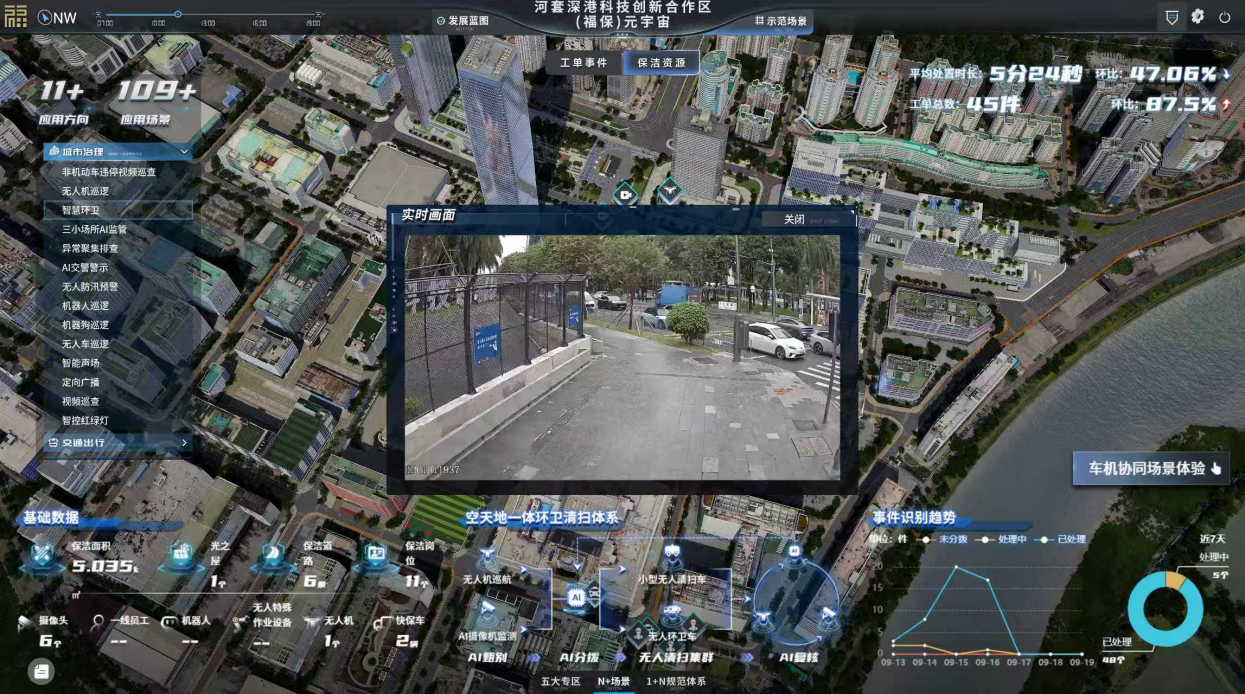This screenshot has height=694, width=1245.
Task: Click the shield icon in top bar
Action: [1171, 17]
